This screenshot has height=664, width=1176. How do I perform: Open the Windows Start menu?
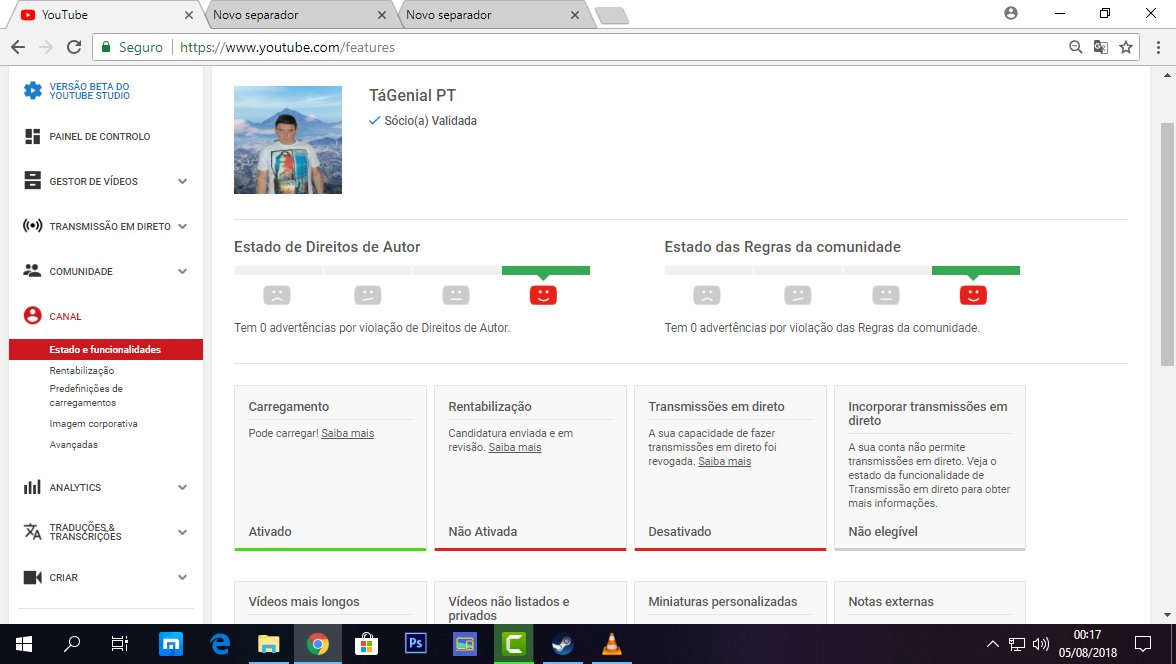point(23,644)
